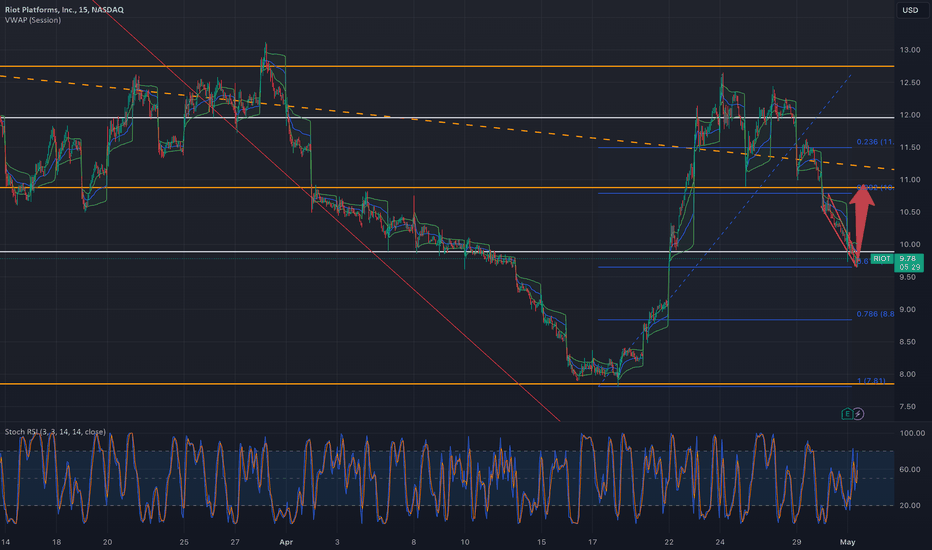Click 13.00 on the price axis

(910, 50)
